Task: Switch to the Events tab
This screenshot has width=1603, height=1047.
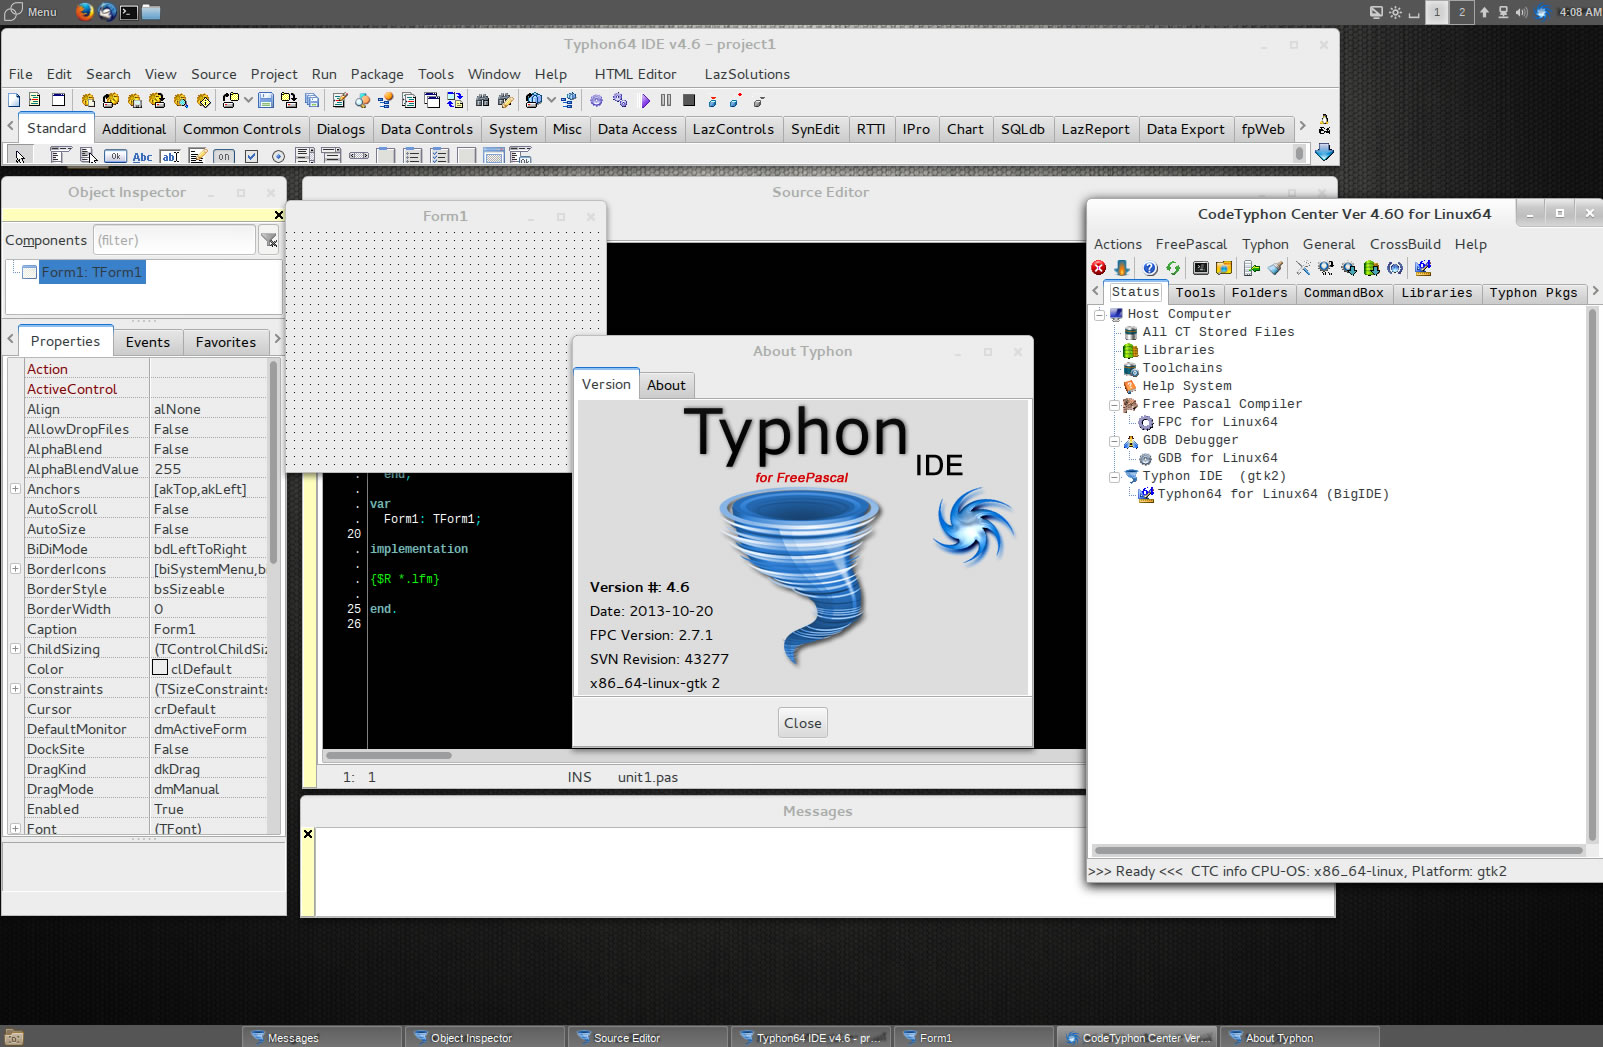Action: 148,342
